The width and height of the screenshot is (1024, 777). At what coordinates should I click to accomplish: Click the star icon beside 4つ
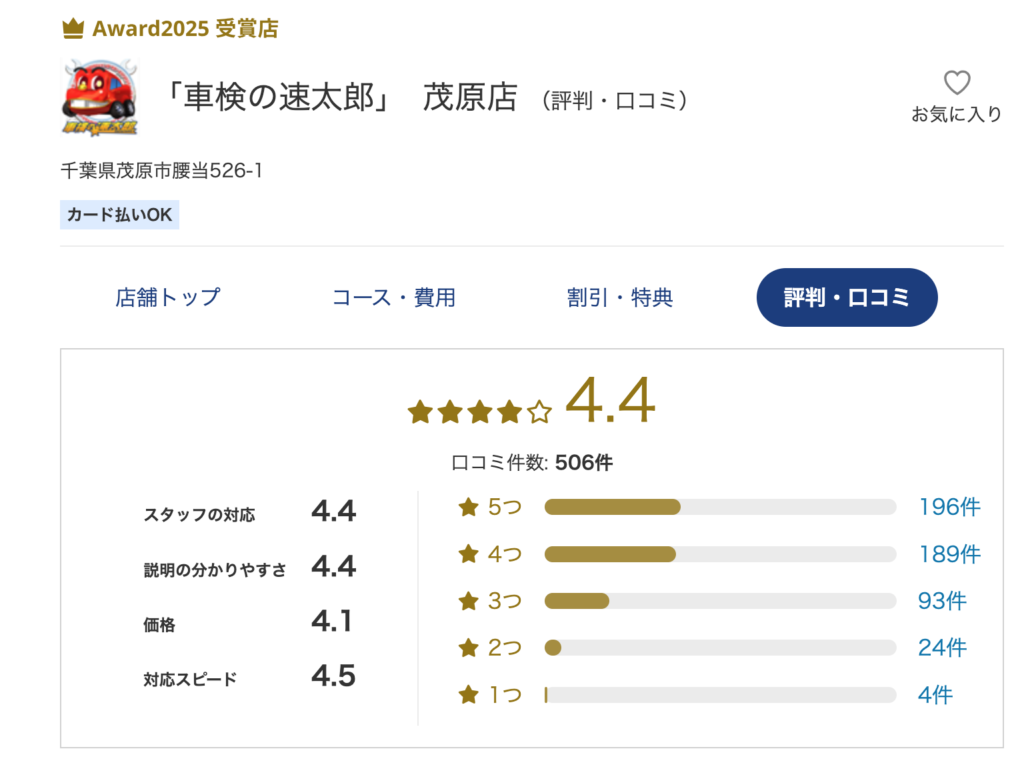(x=468, y=554)
